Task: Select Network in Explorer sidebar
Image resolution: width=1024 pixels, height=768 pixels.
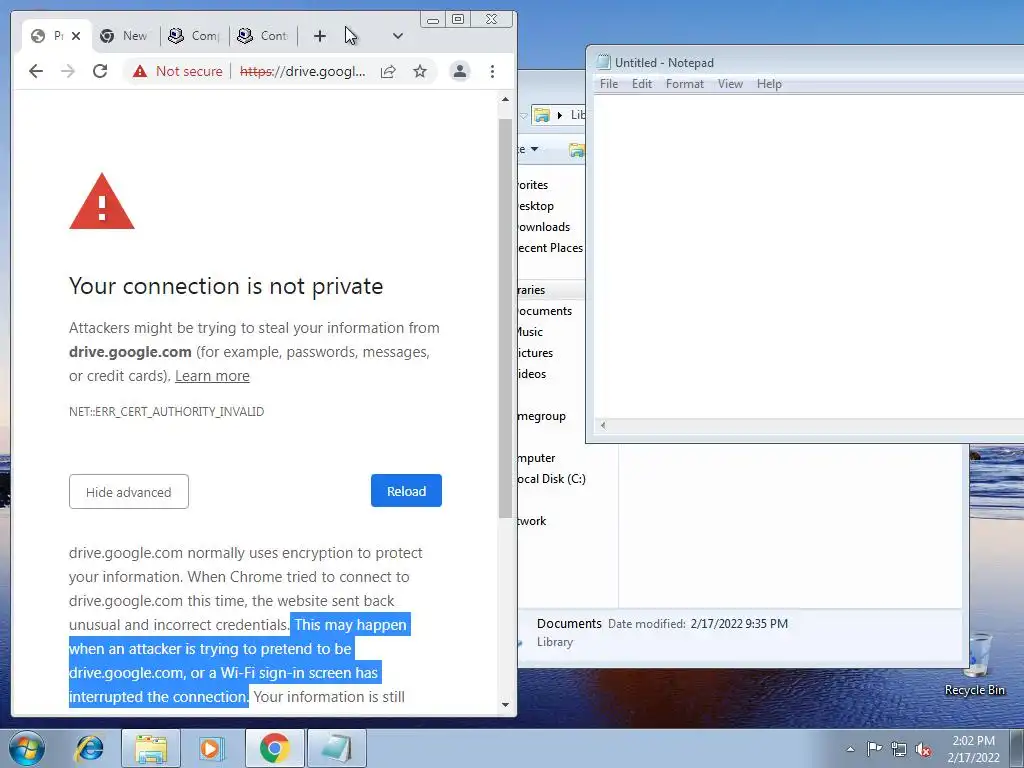Action: coord(532,520)
